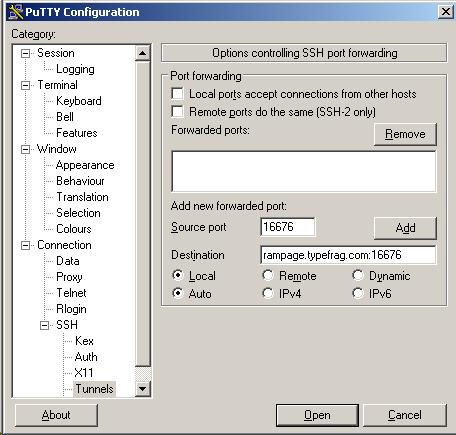Click the Add button

405,228
